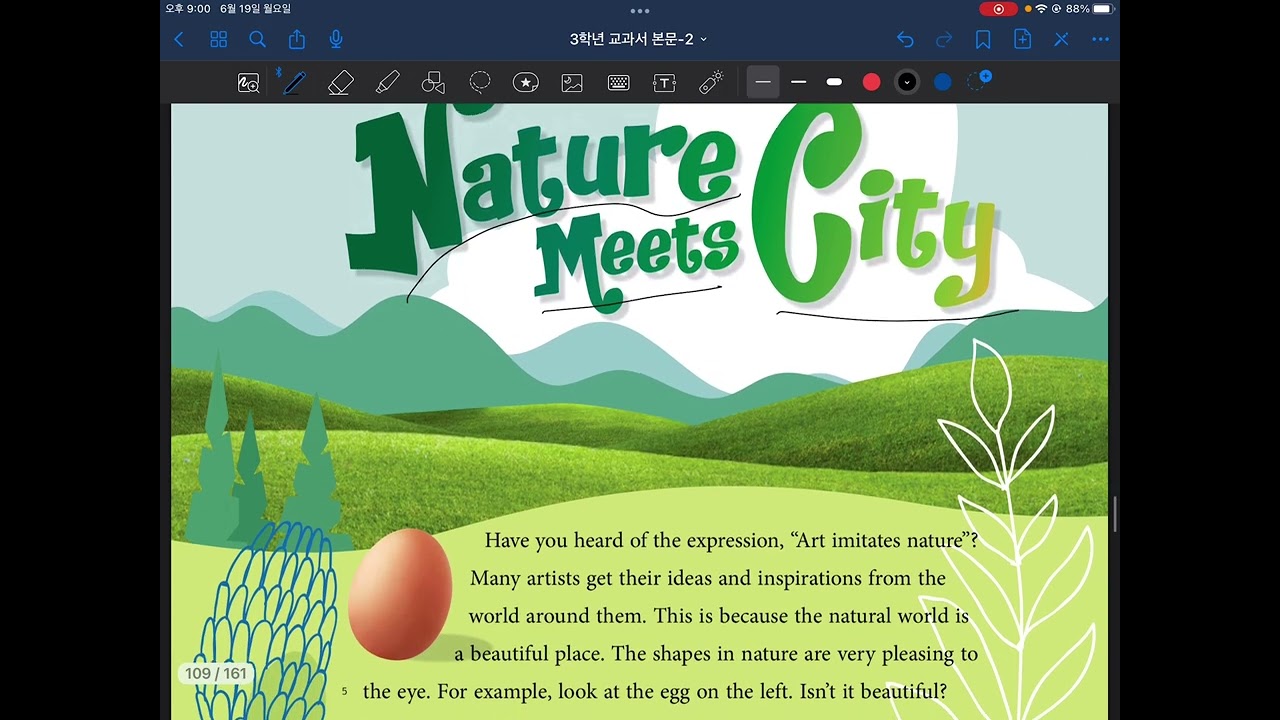
Task: Start audio recording with microphone
Action: [x=336, y=39]
